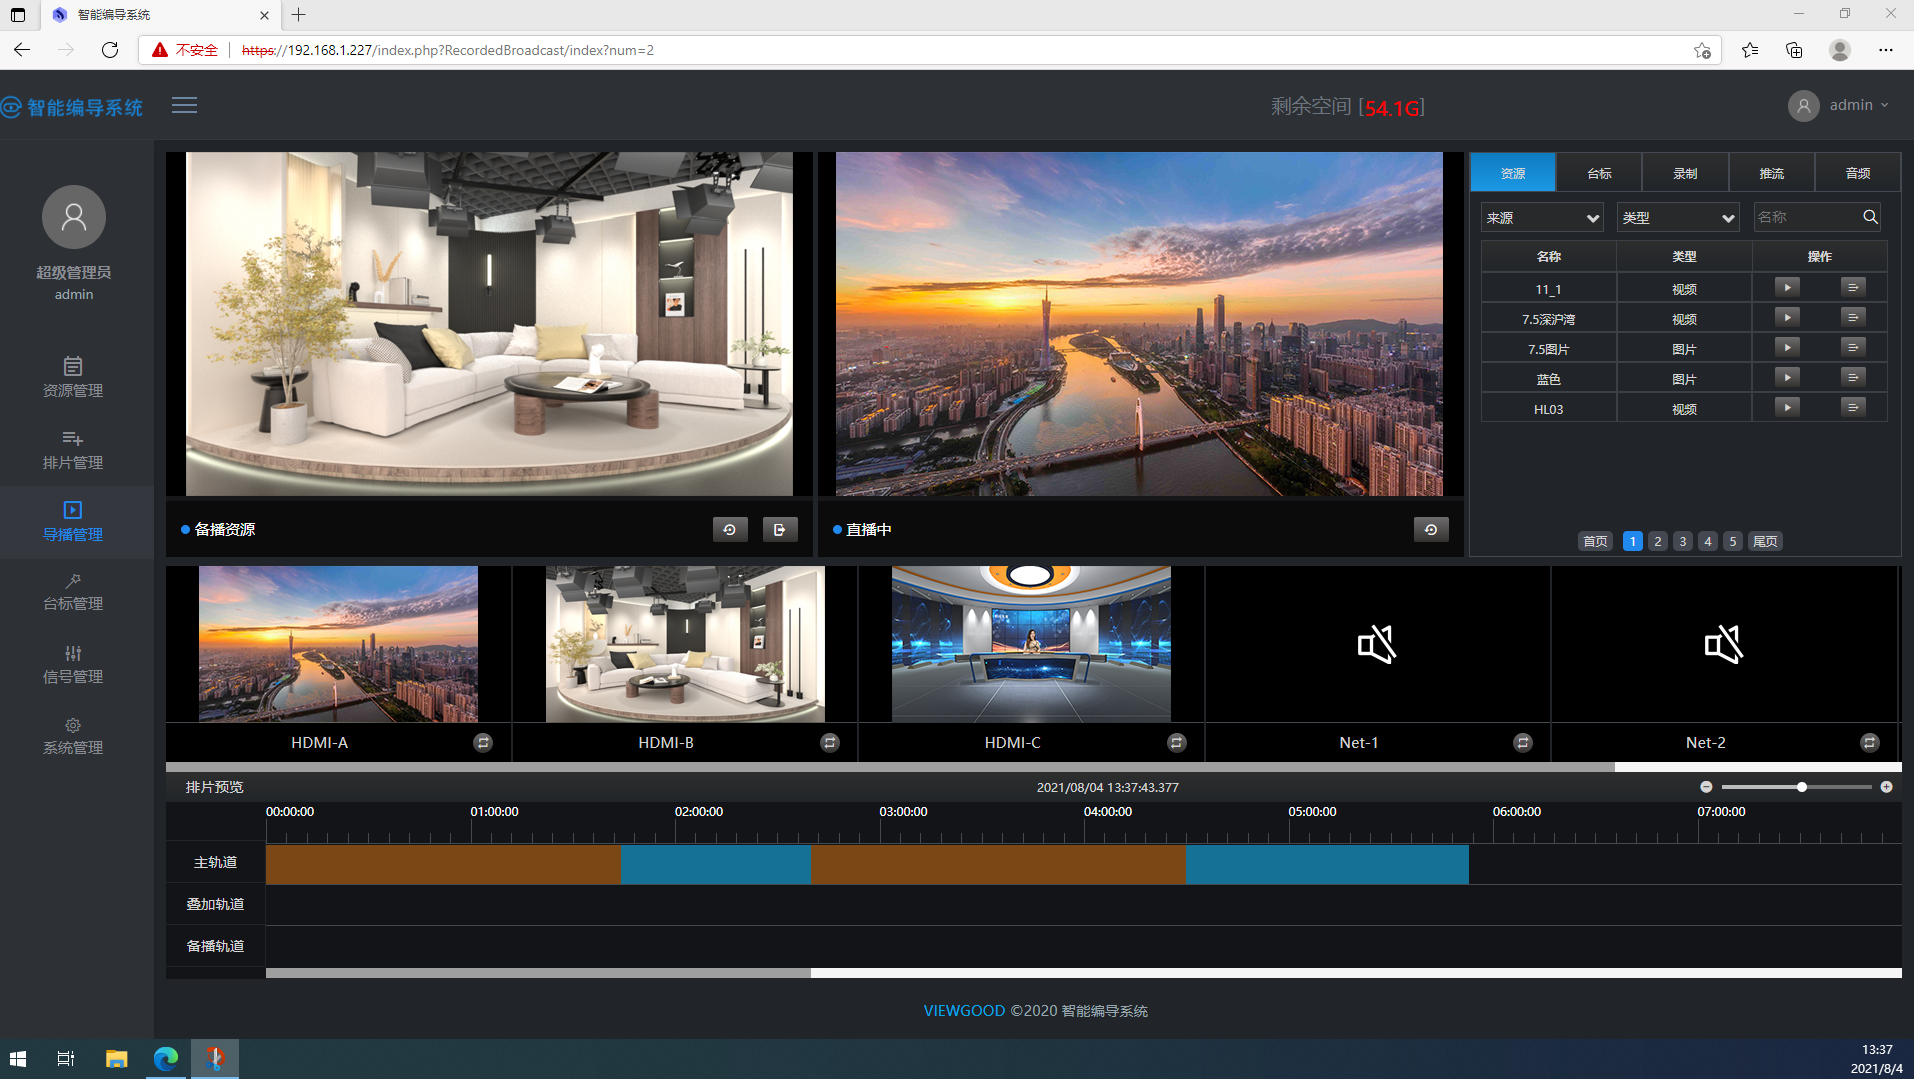The height and width of the screenshot is (1079, 1914).
Task: Select the HDMI-B thumbnail
Action: pyautogui.click(x=685, y=644)
